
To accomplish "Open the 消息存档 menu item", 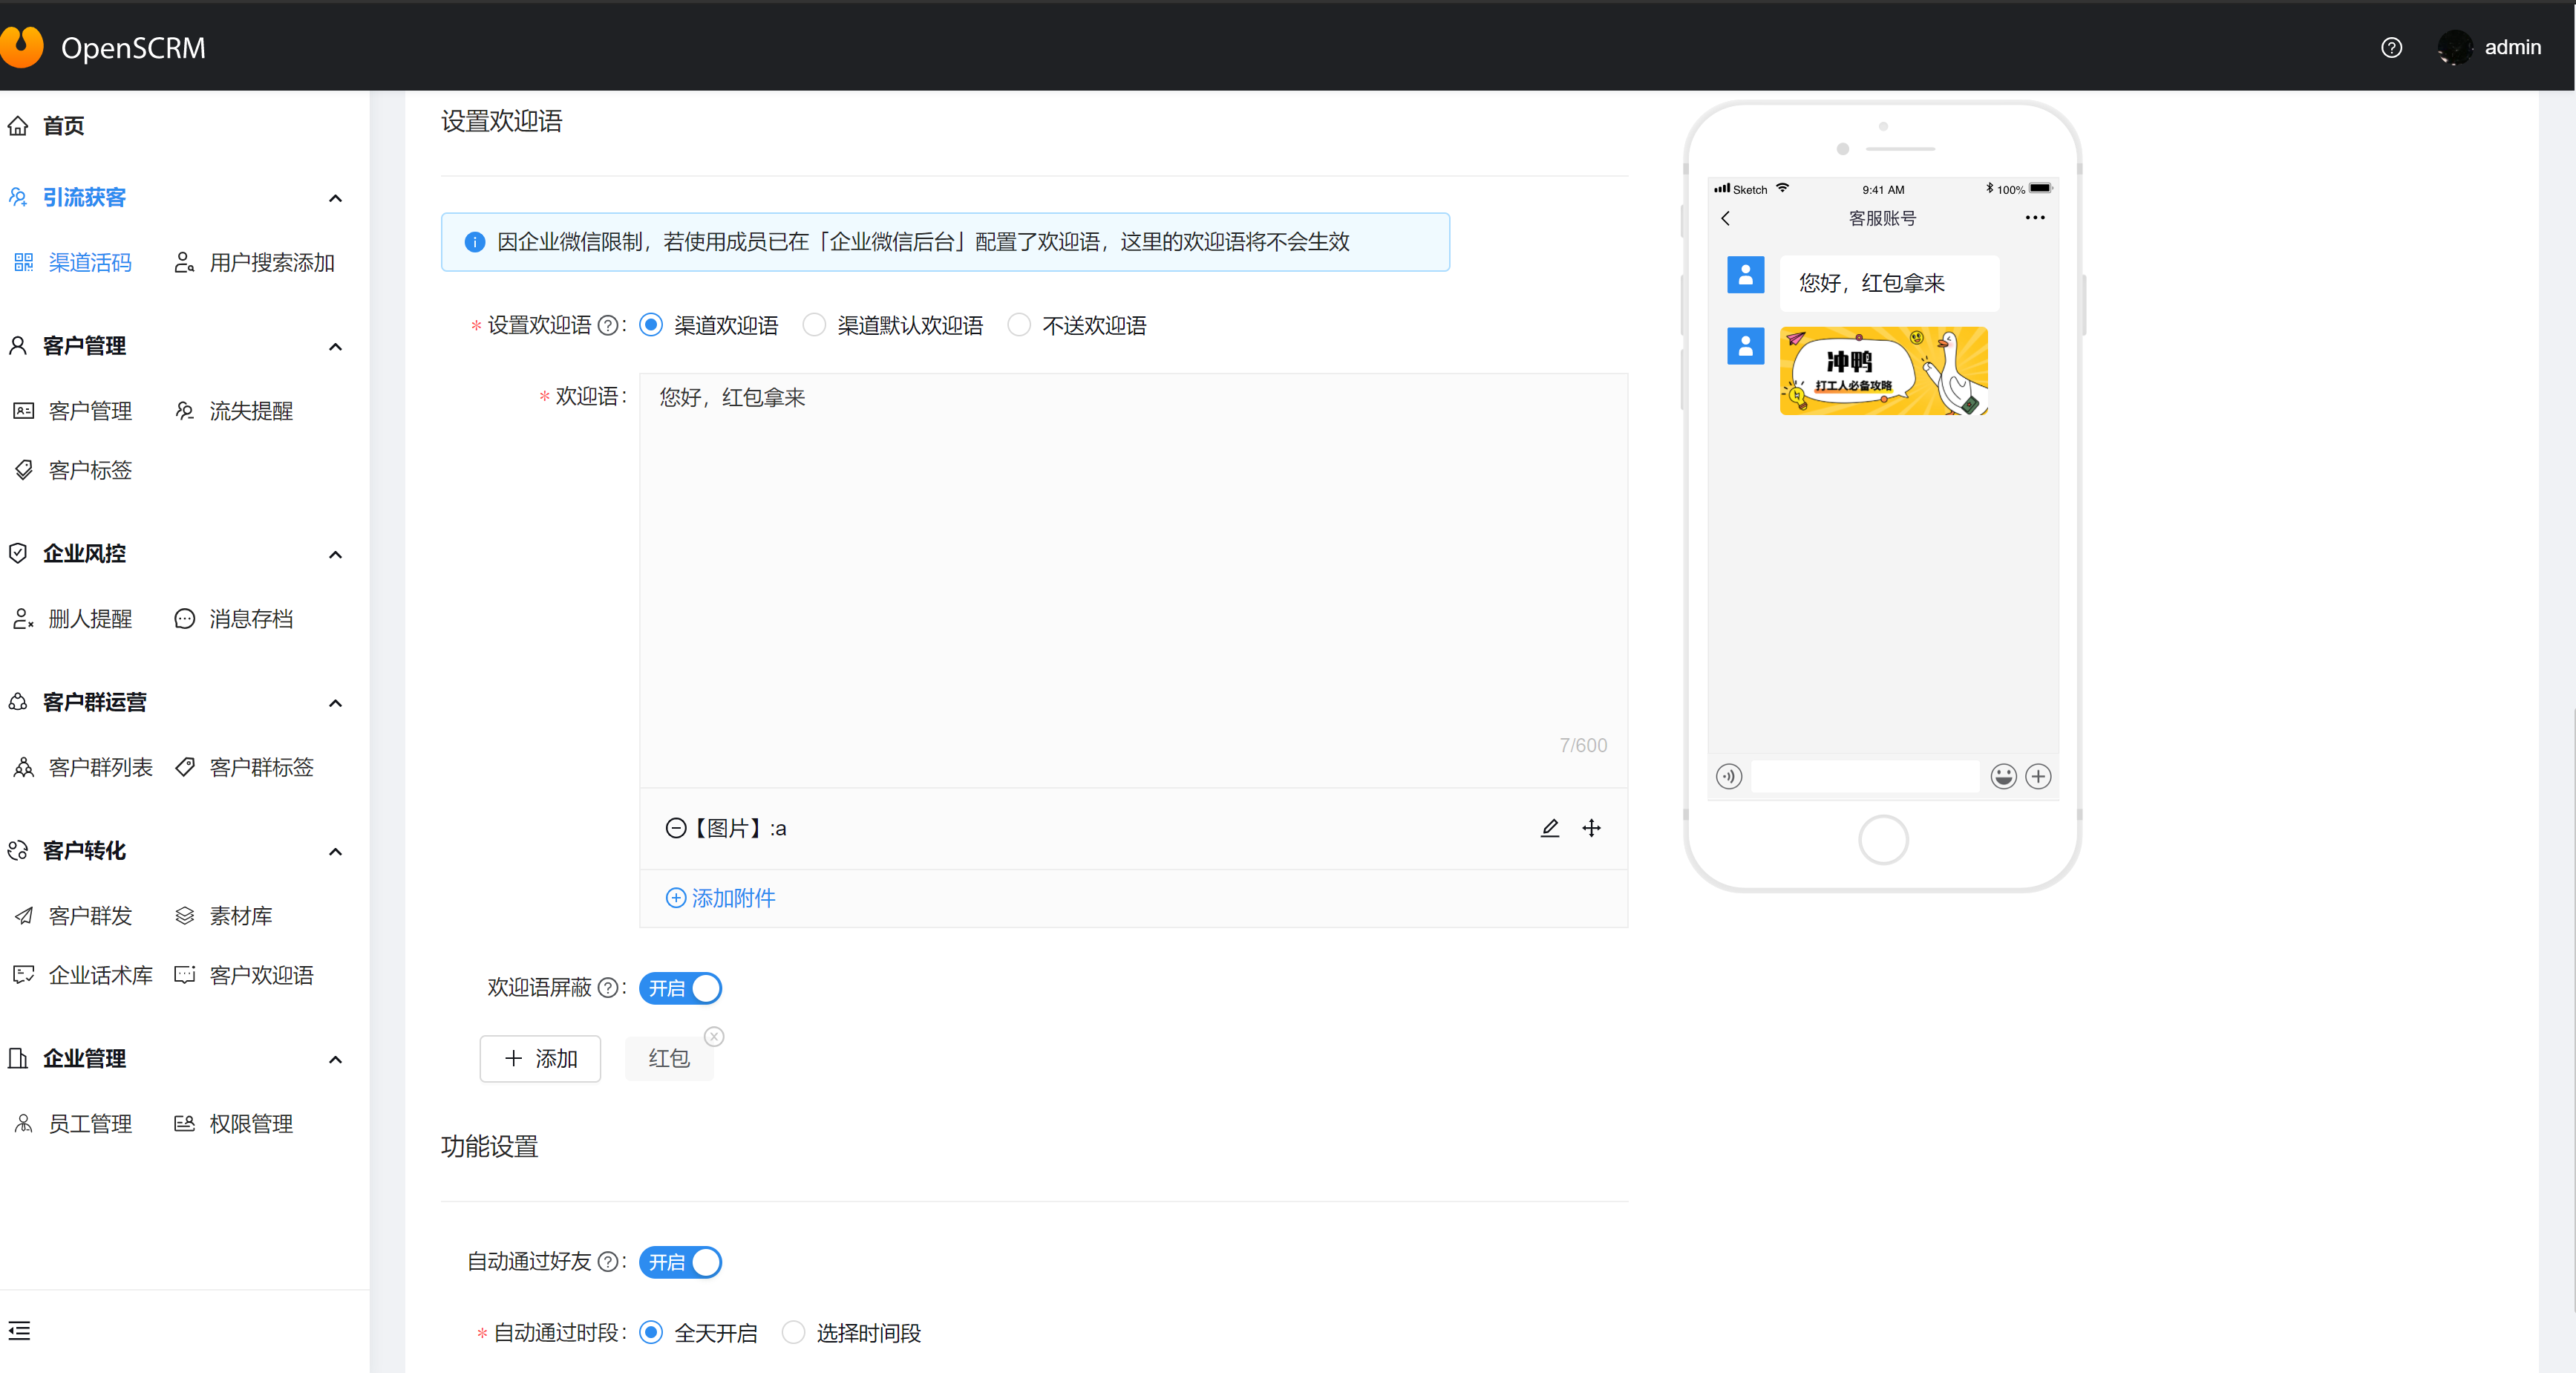I will coord(250,619).
